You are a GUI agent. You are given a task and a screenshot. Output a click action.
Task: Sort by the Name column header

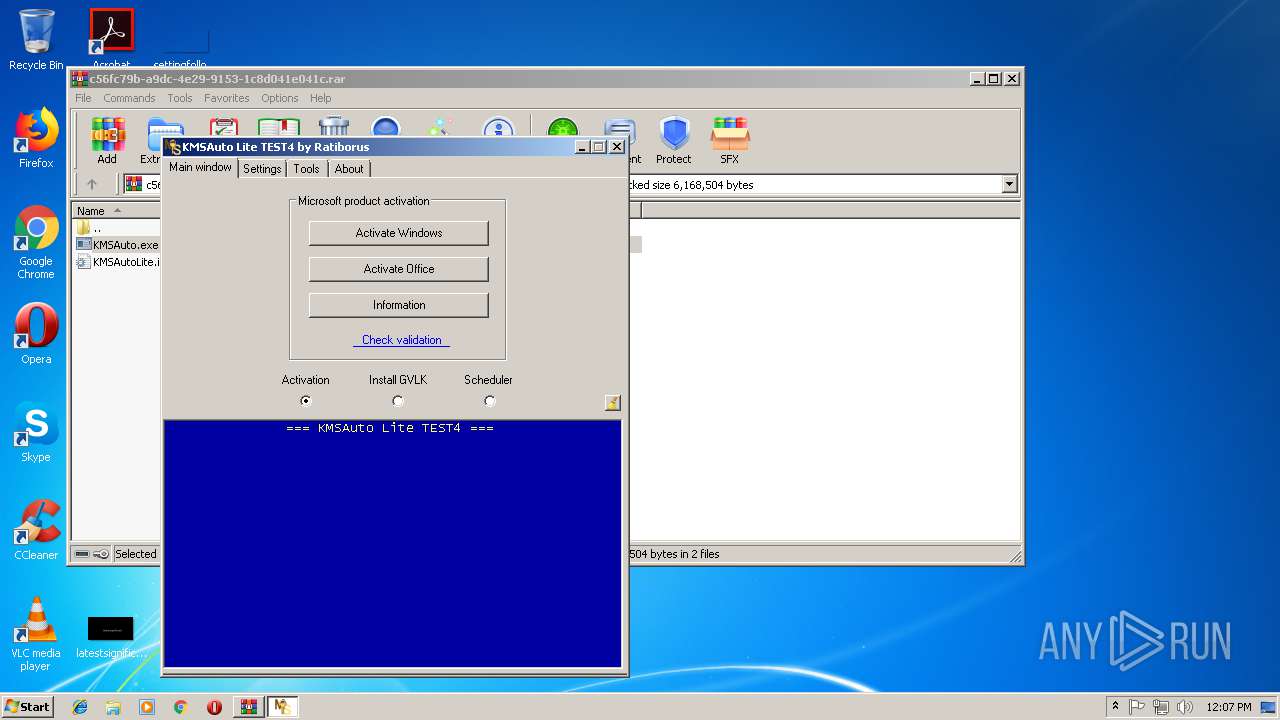117,211
